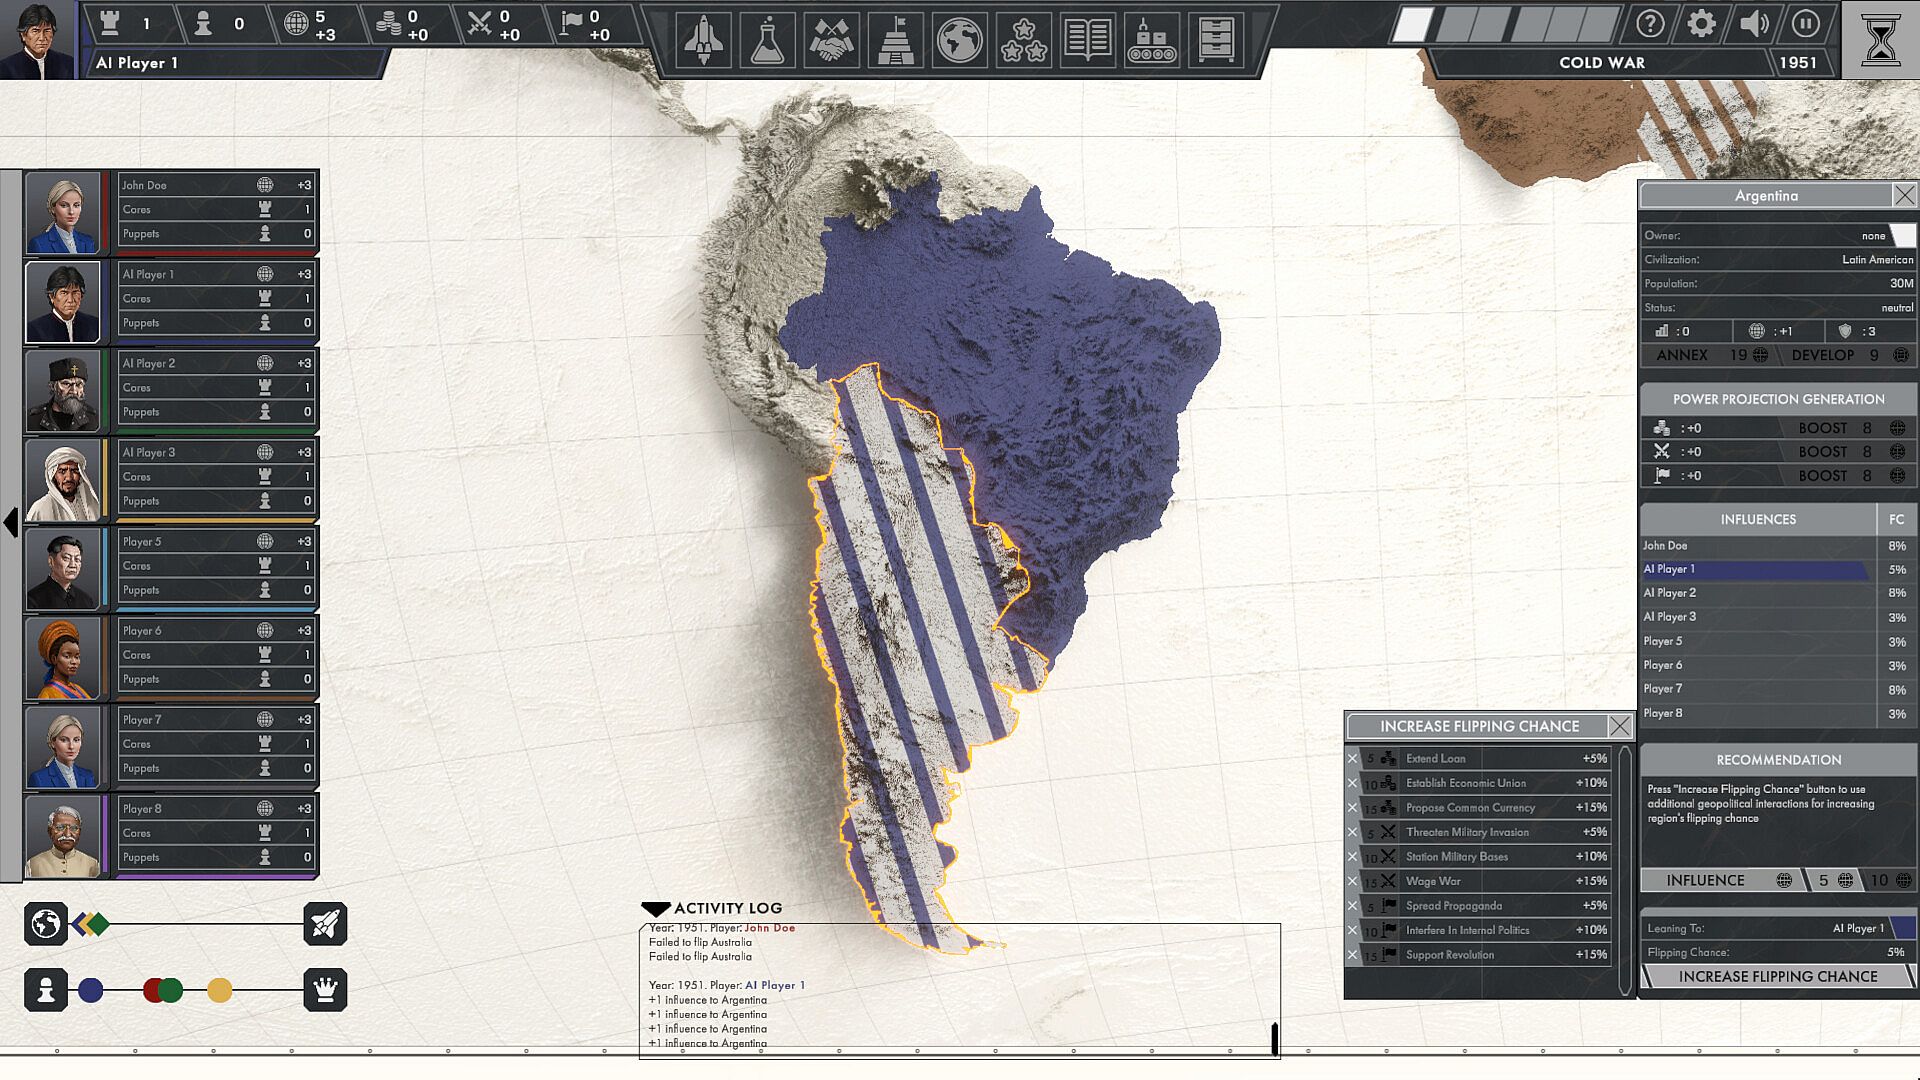The image size is (1920, 1080).
Task: Pause the game
Action: (x=1805, y=24)
